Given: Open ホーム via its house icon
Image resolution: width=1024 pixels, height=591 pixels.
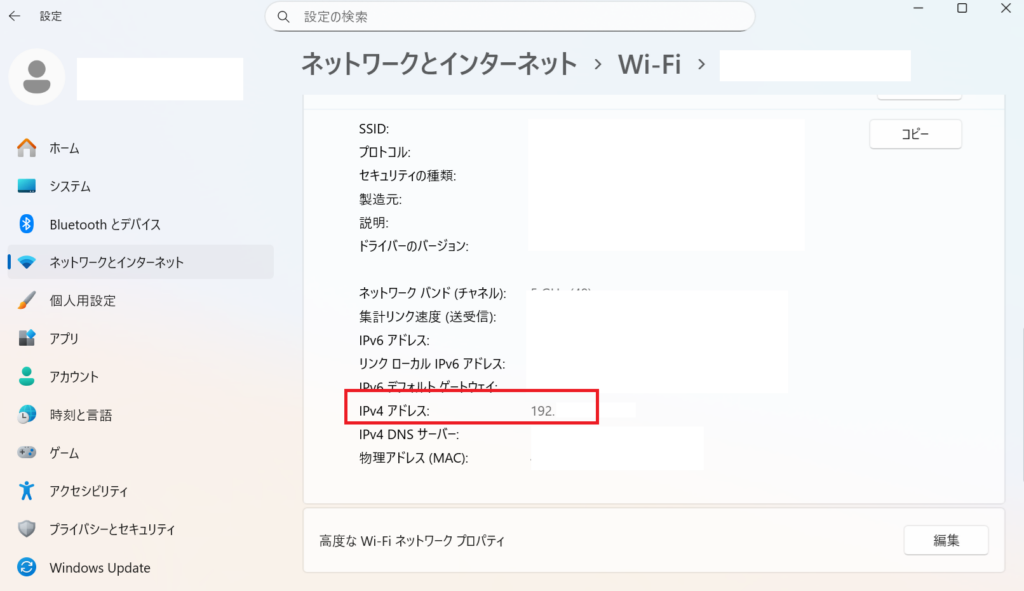Looking at the screenshot, I should 27,148.
